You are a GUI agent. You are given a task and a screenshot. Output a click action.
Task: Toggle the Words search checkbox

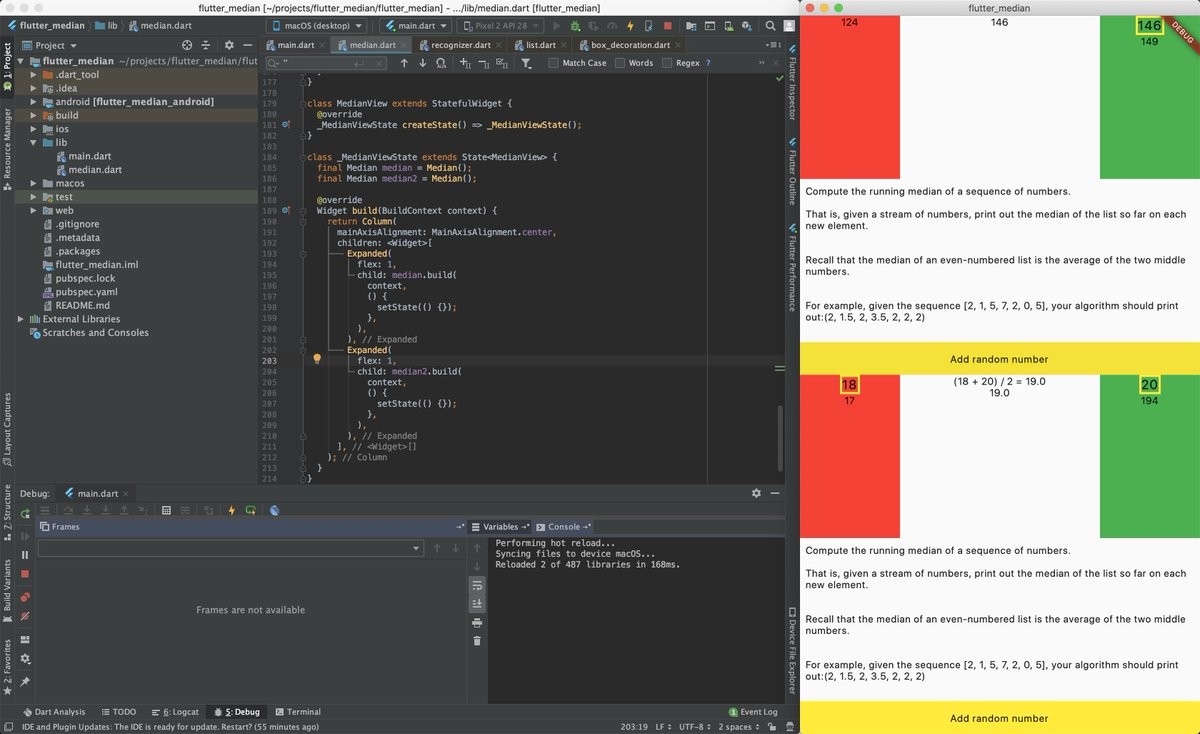click(620, 63)
